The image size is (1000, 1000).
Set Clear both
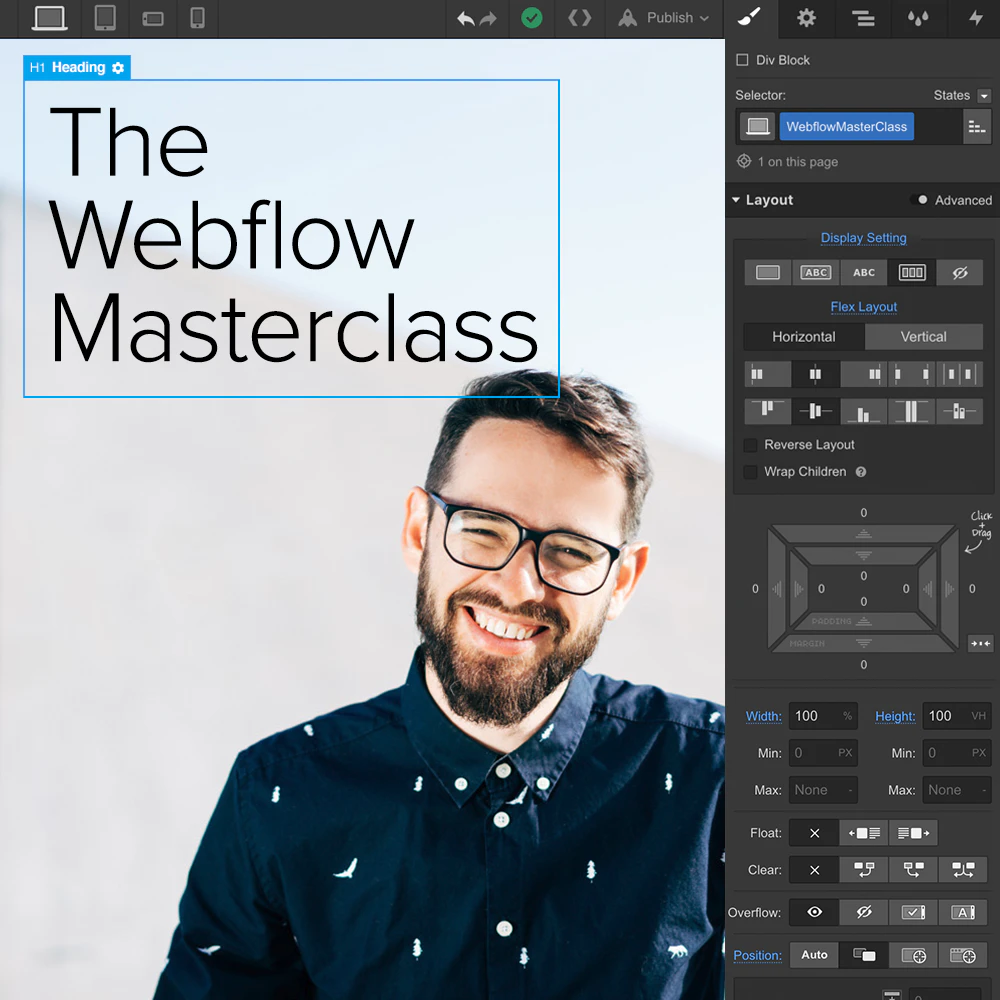pyautogui.click(x=962, y=870)
